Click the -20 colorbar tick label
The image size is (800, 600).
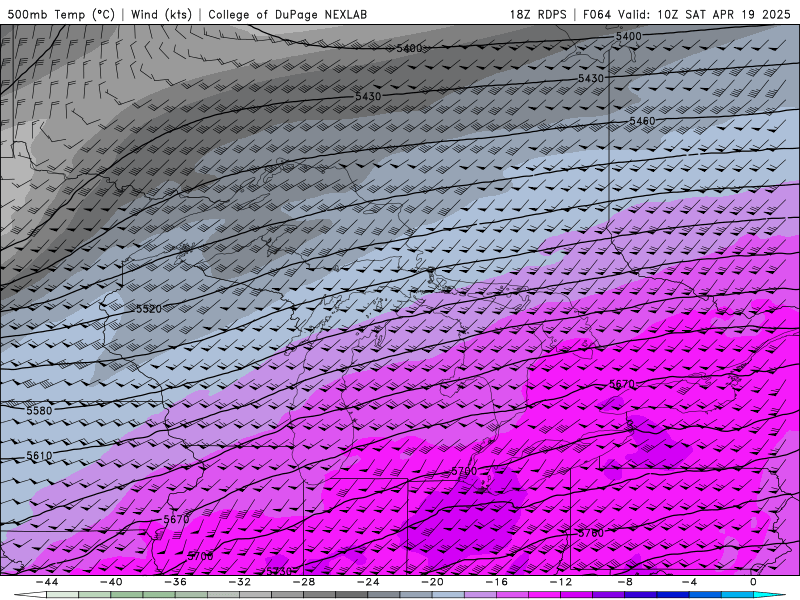(x=432, y=582)
